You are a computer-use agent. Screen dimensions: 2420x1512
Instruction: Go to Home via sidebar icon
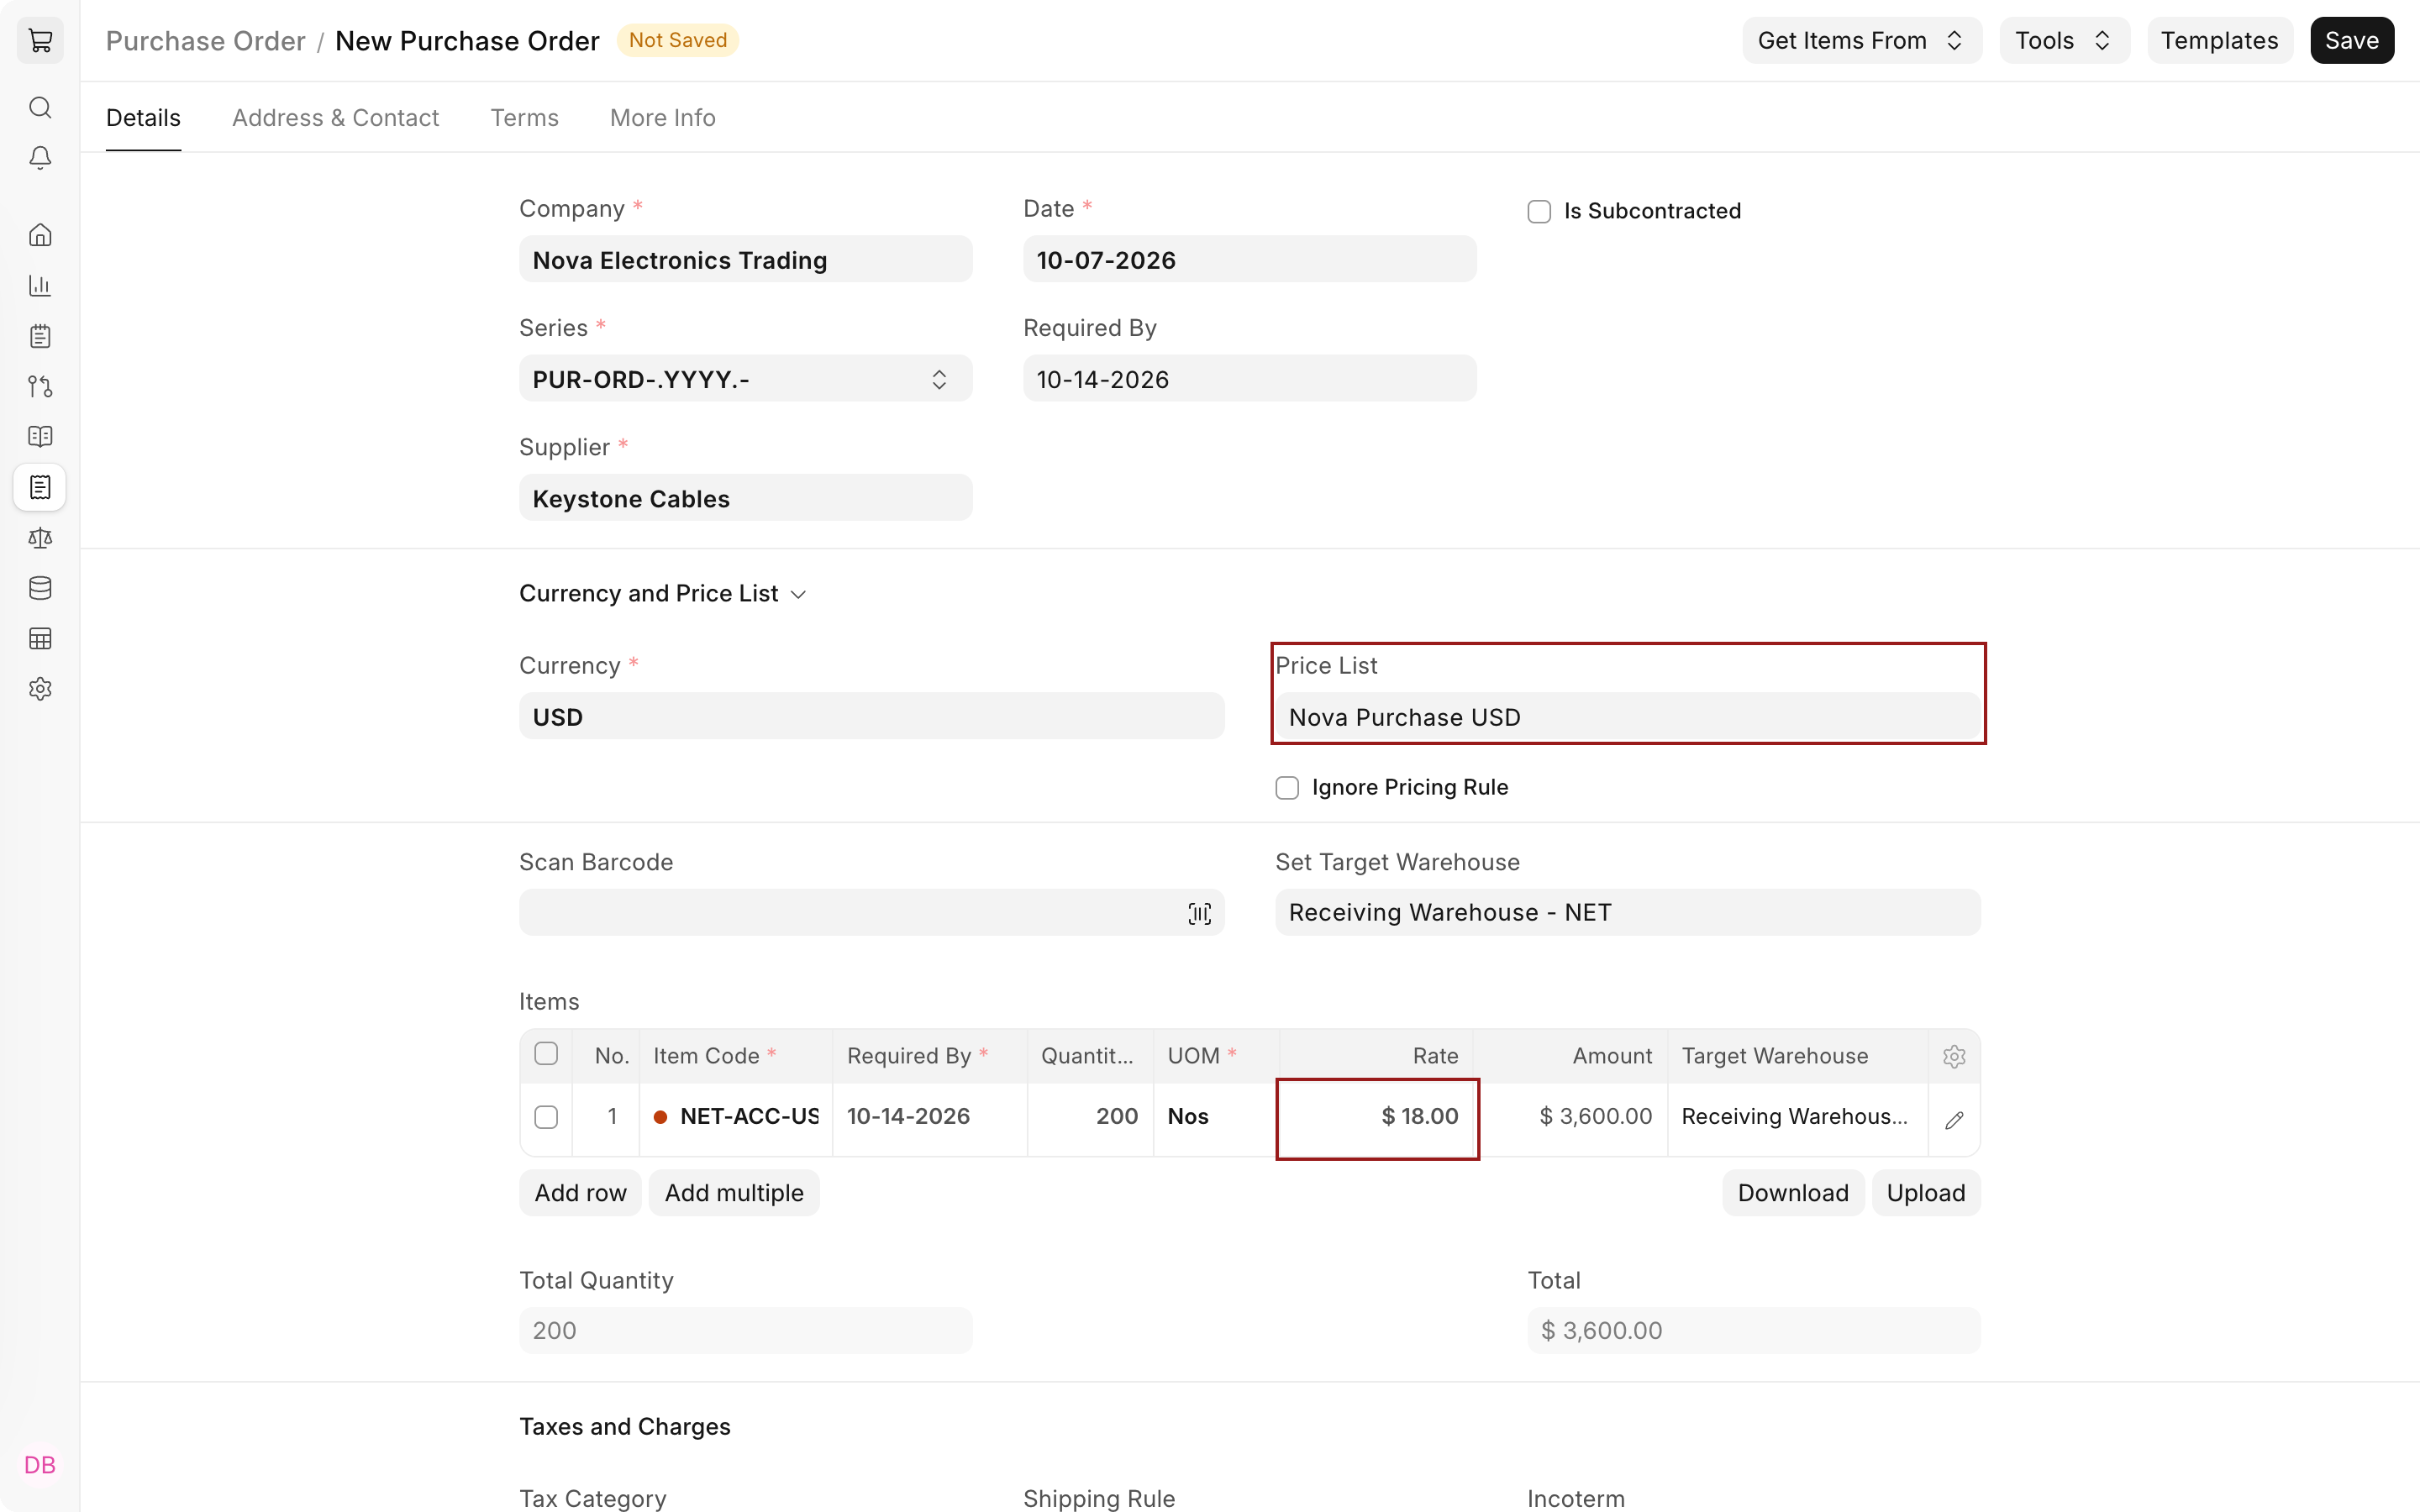point(40,235)
